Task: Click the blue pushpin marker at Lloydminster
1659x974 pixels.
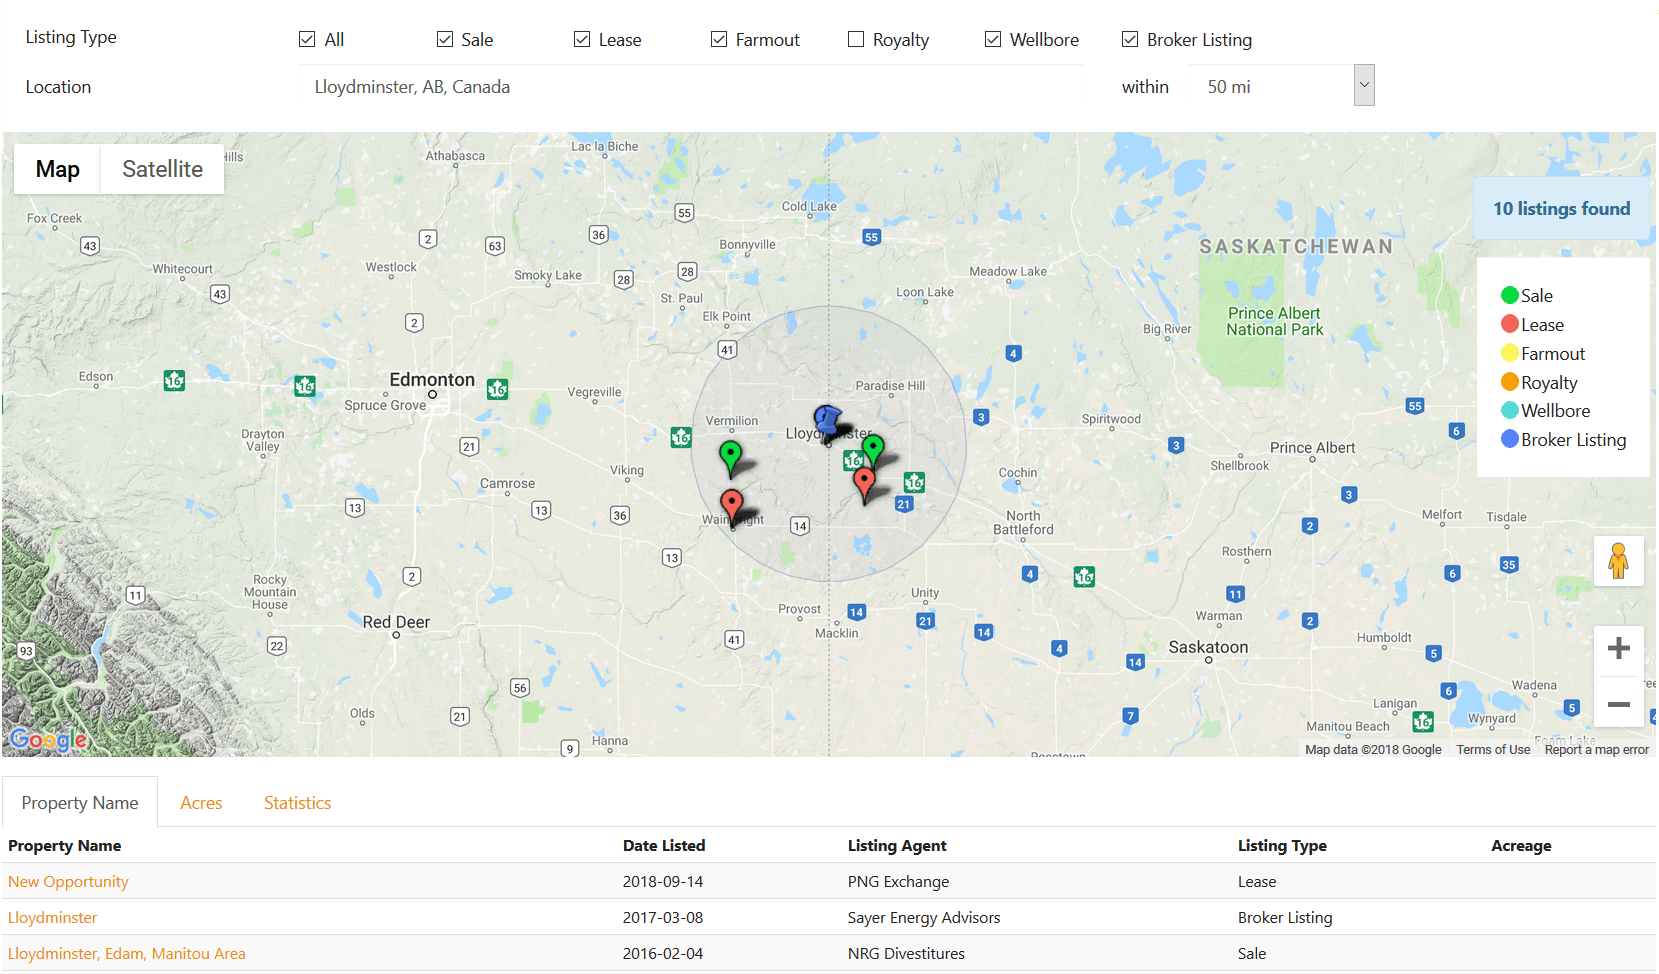Action: [x=826, y=421]
